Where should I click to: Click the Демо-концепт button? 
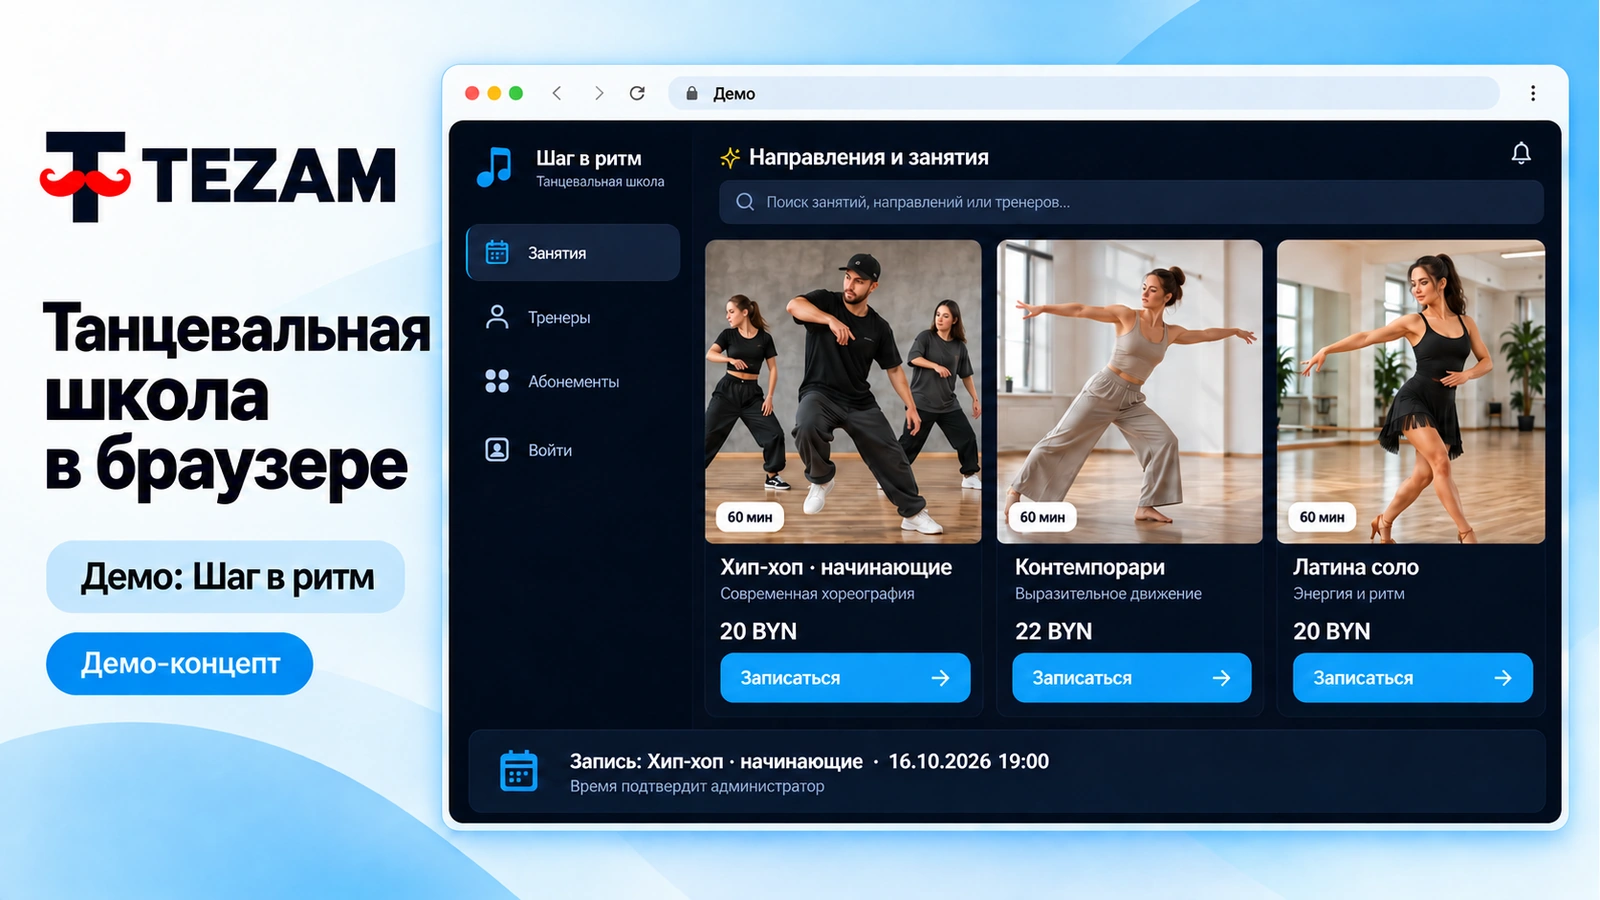click(x=179, y=664)
